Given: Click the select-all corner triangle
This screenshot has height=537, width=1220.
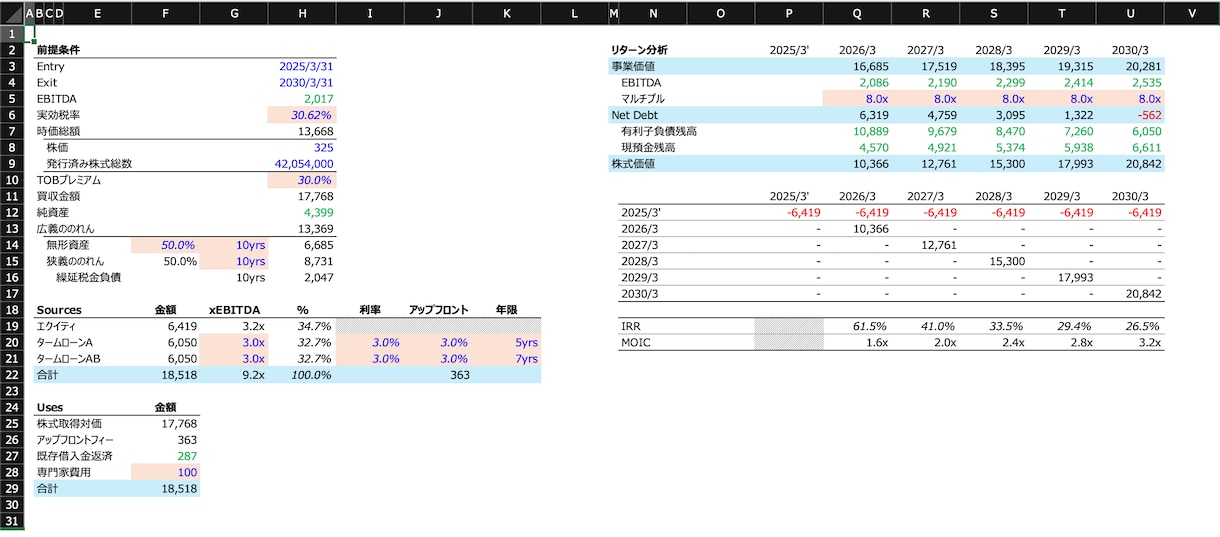Looking at the screenshot, I should point(12,14).
